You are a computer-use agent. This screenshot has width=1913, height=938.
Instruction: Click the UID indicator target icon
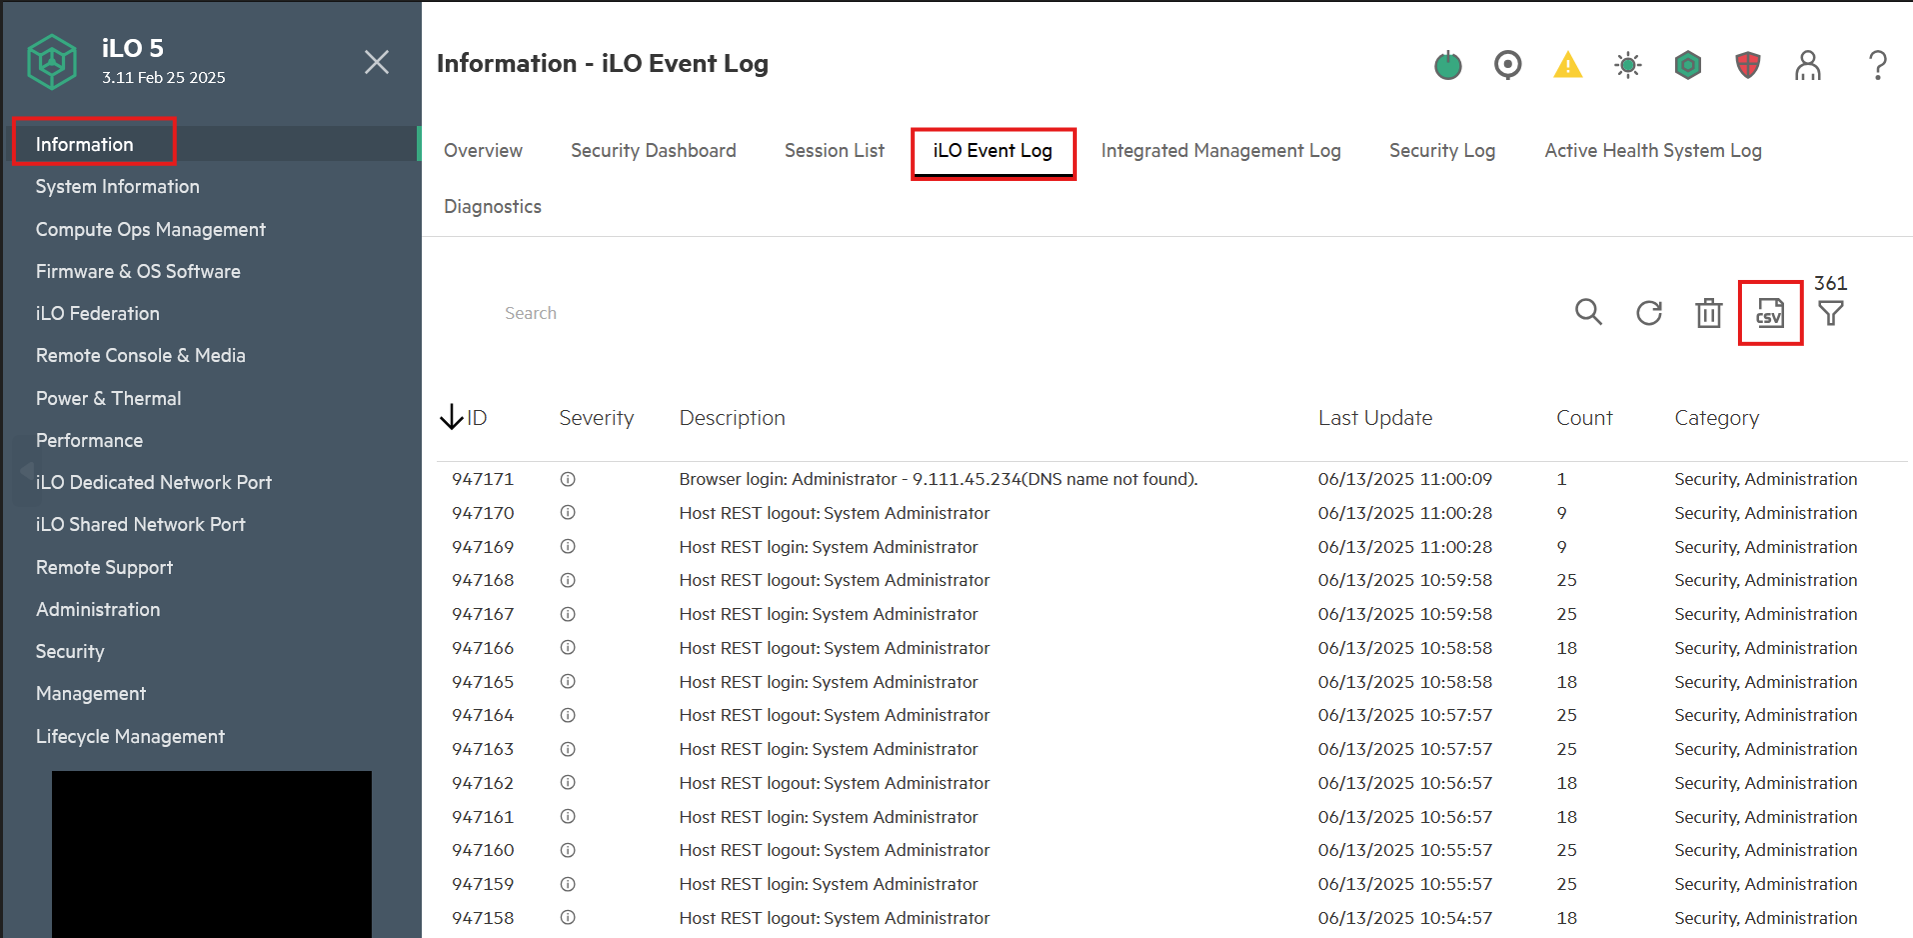click(1507, 65)
